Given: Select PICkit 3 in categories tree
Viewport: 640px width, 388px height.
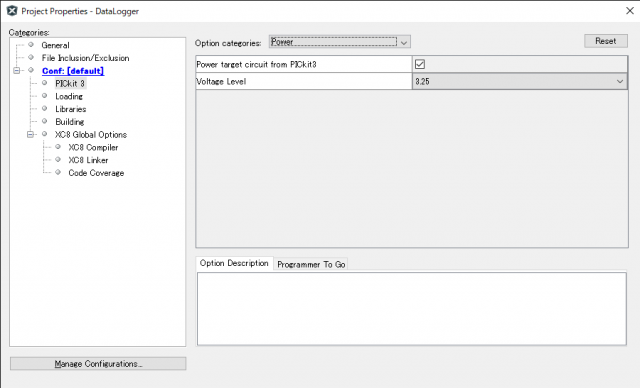Looking at the screenshot, I should pyautogui.click(x=70, y=83).
